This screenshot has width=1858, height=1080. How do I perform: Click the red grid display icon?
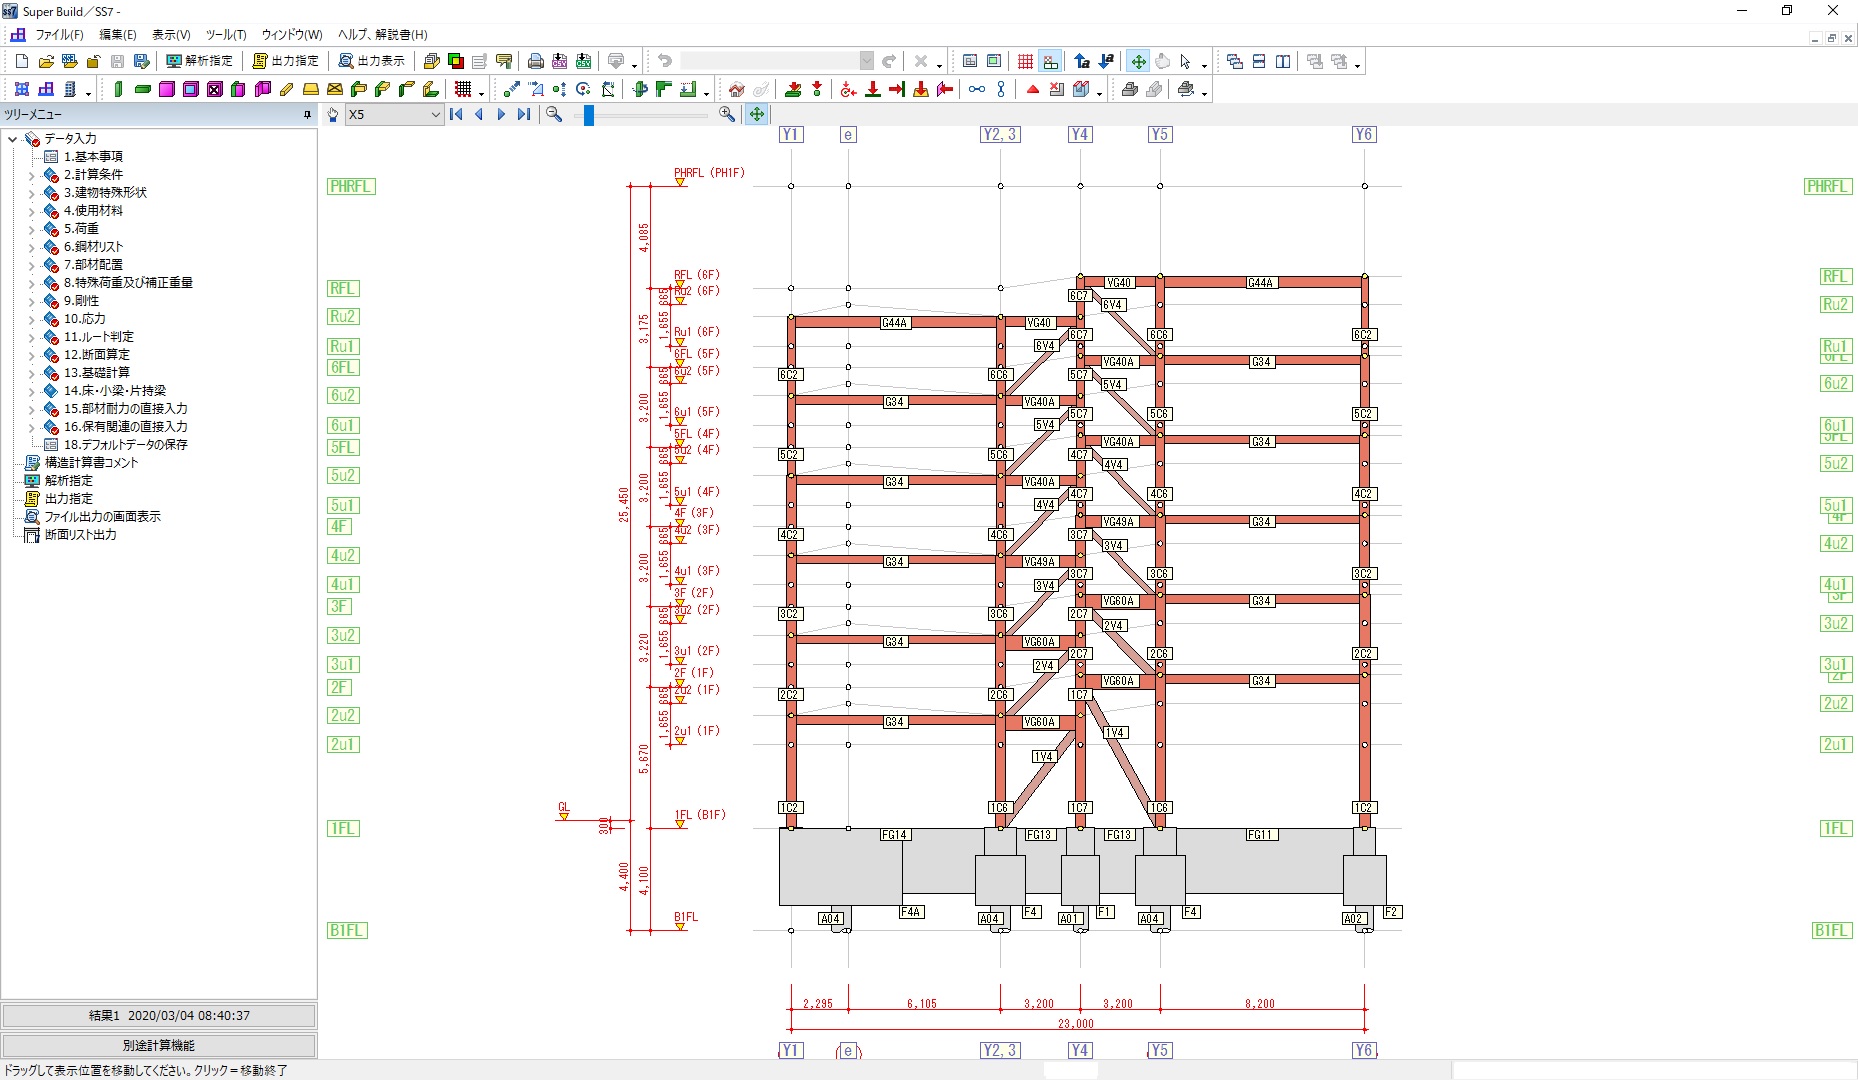click(1026, 62)
